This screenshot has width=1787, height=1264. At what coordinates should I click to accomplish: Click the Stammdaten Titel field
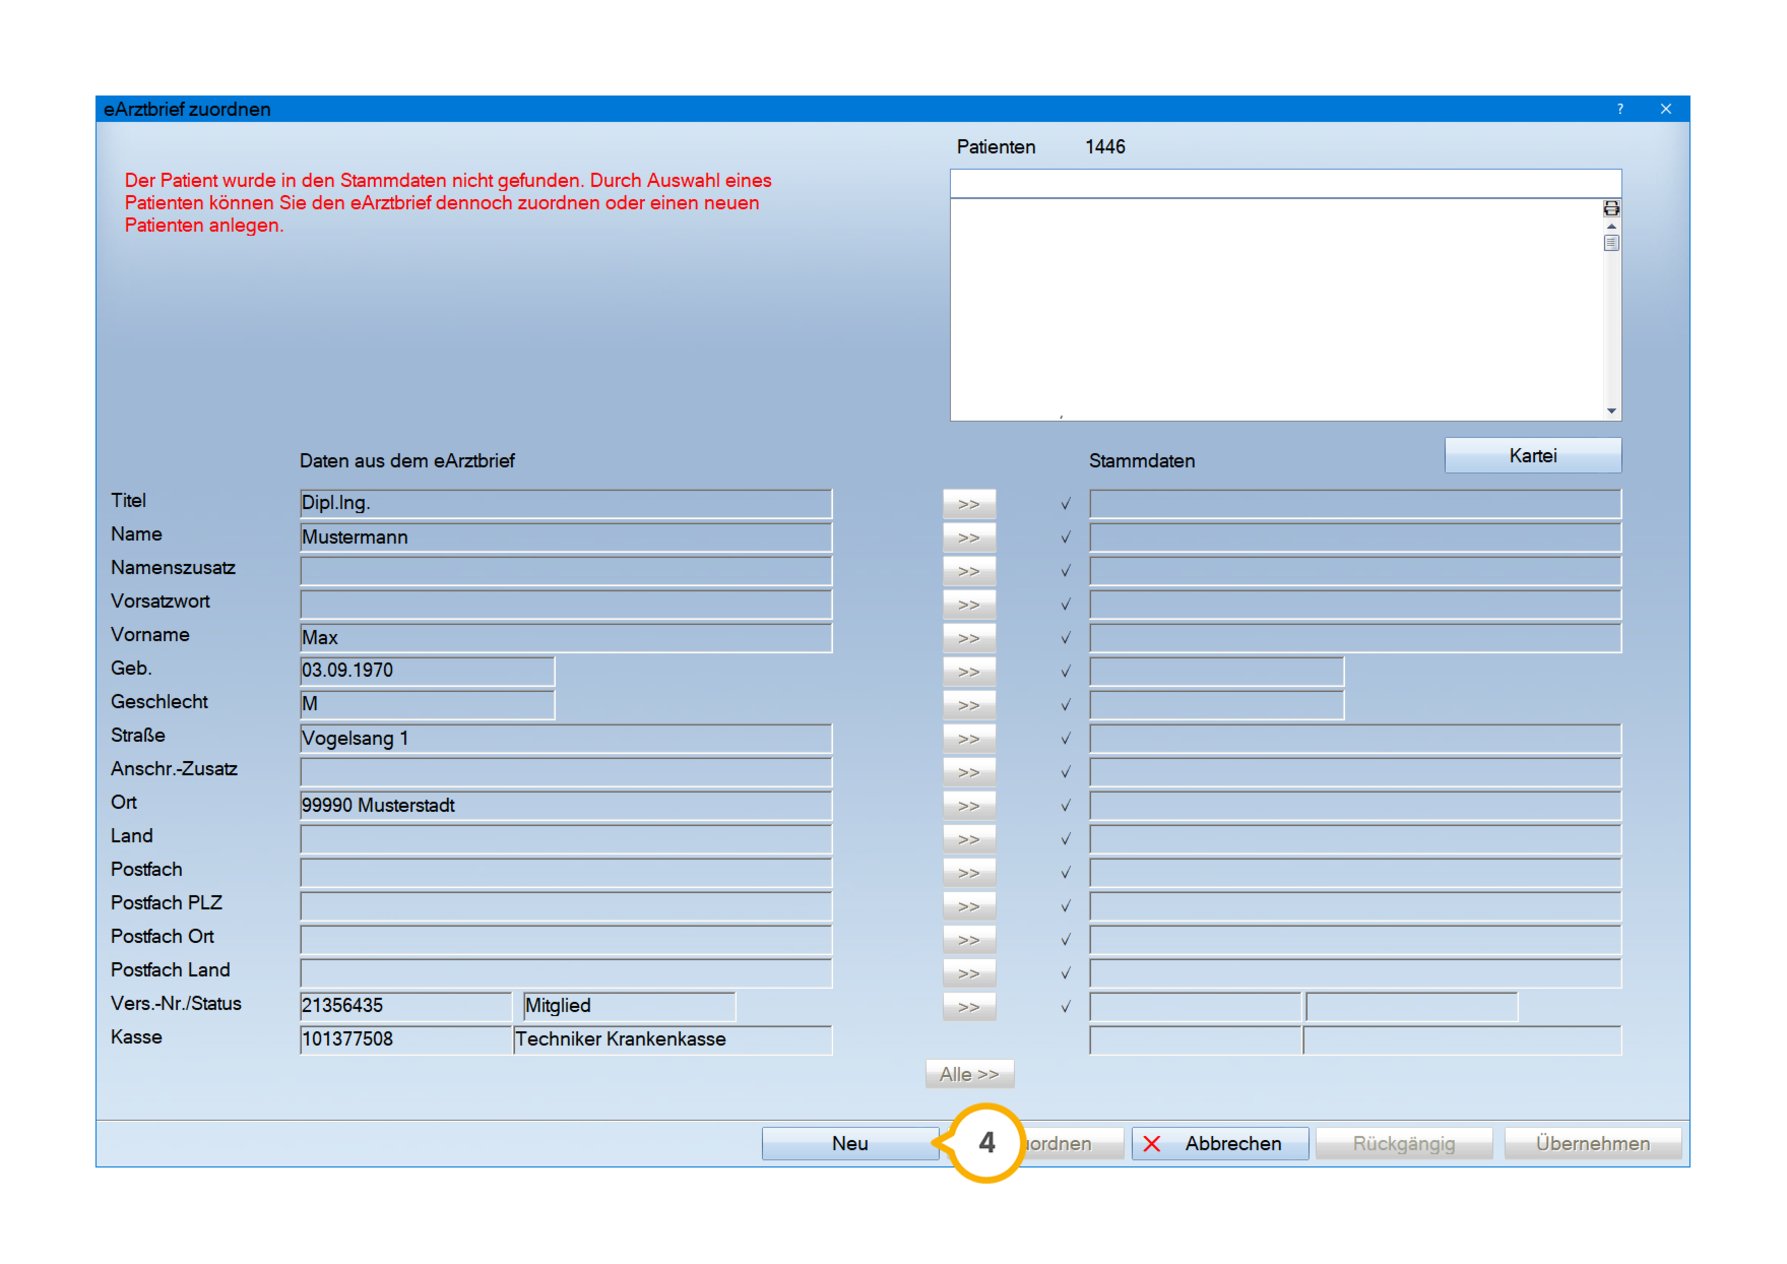[1355, 504]
